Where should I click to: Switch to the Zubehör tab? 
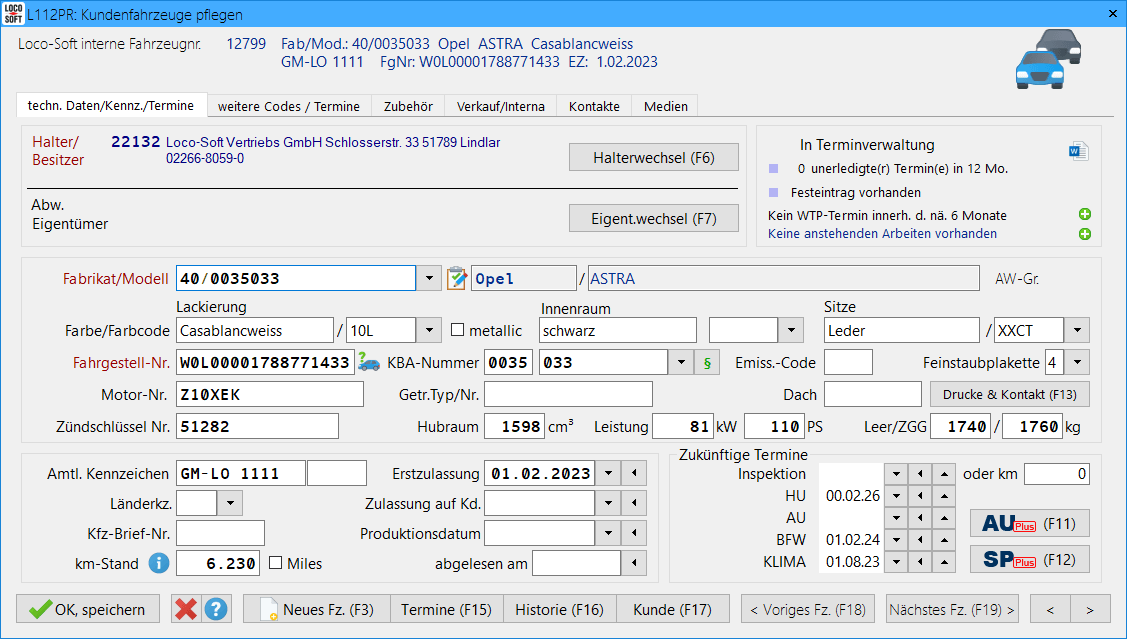coord(408,106)
